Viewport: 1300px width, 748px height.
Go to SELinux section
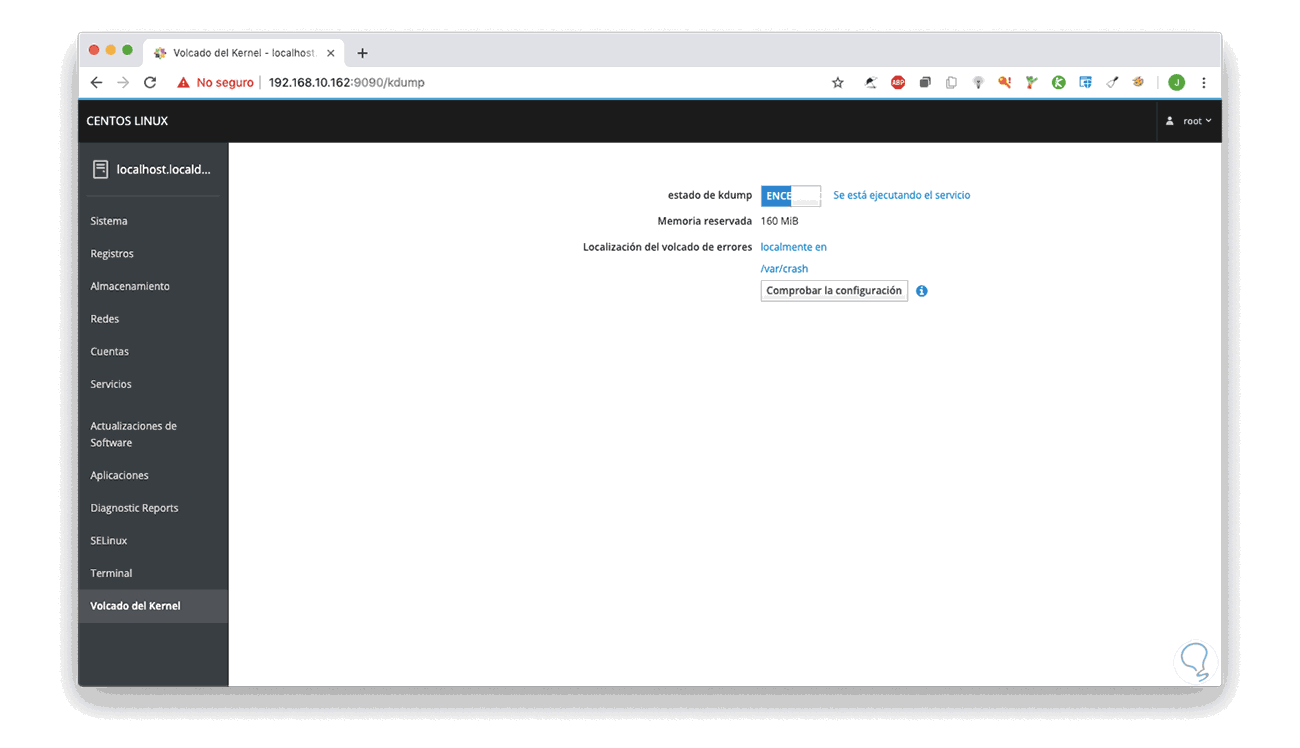click(x=153, y=541)
